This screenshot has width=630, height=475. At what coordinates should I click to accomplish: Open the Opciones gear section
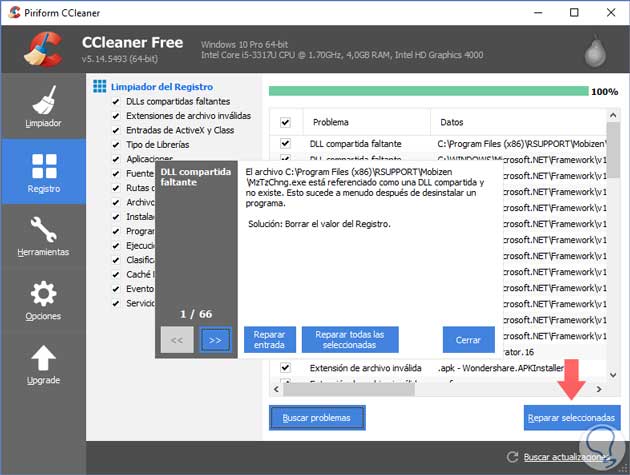[43, 300]
